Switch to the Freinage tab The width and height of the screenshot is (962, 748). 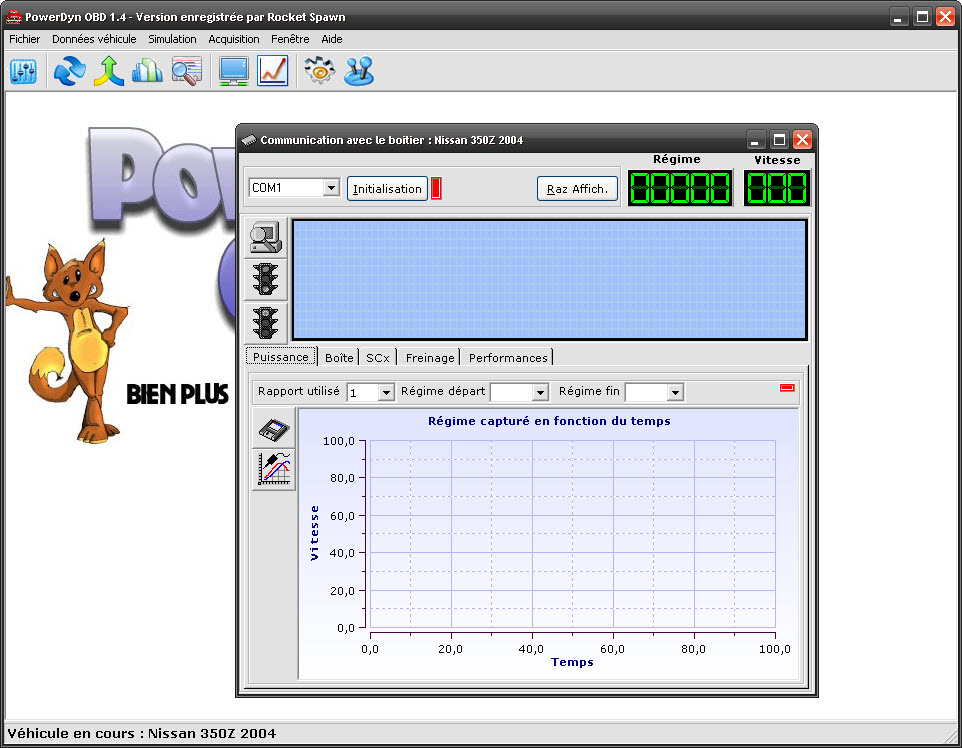(x=430, y=358)
